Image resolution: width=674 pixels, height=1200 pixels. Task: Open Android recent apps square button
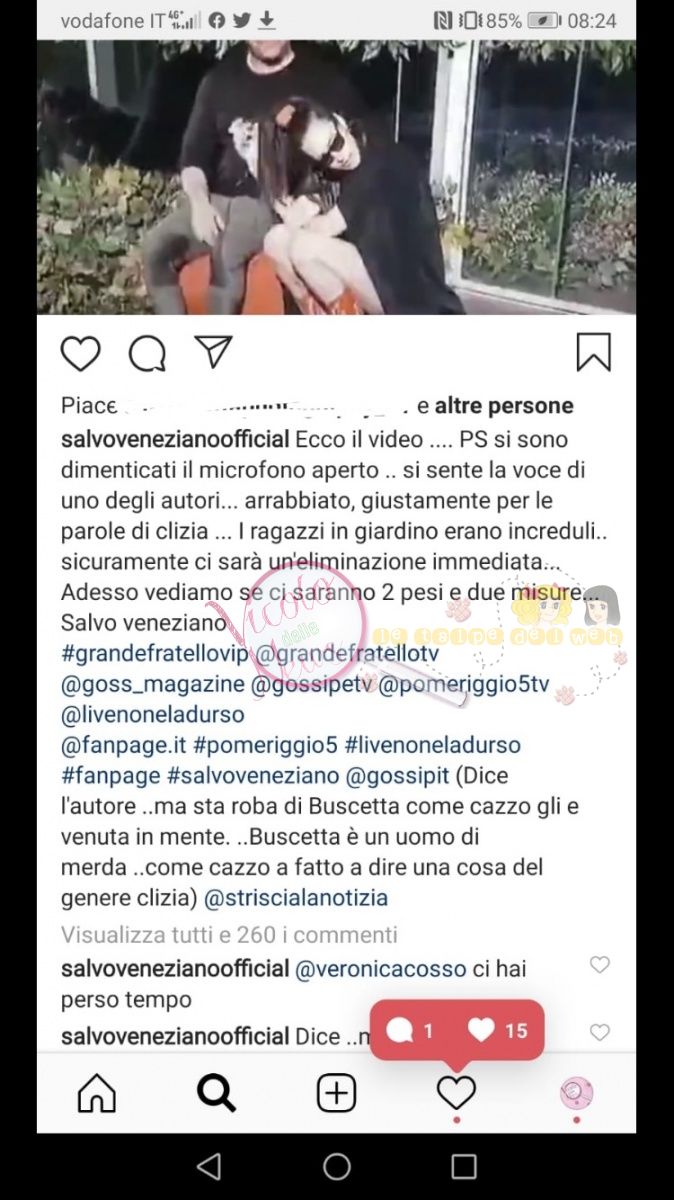[464, 1166]
